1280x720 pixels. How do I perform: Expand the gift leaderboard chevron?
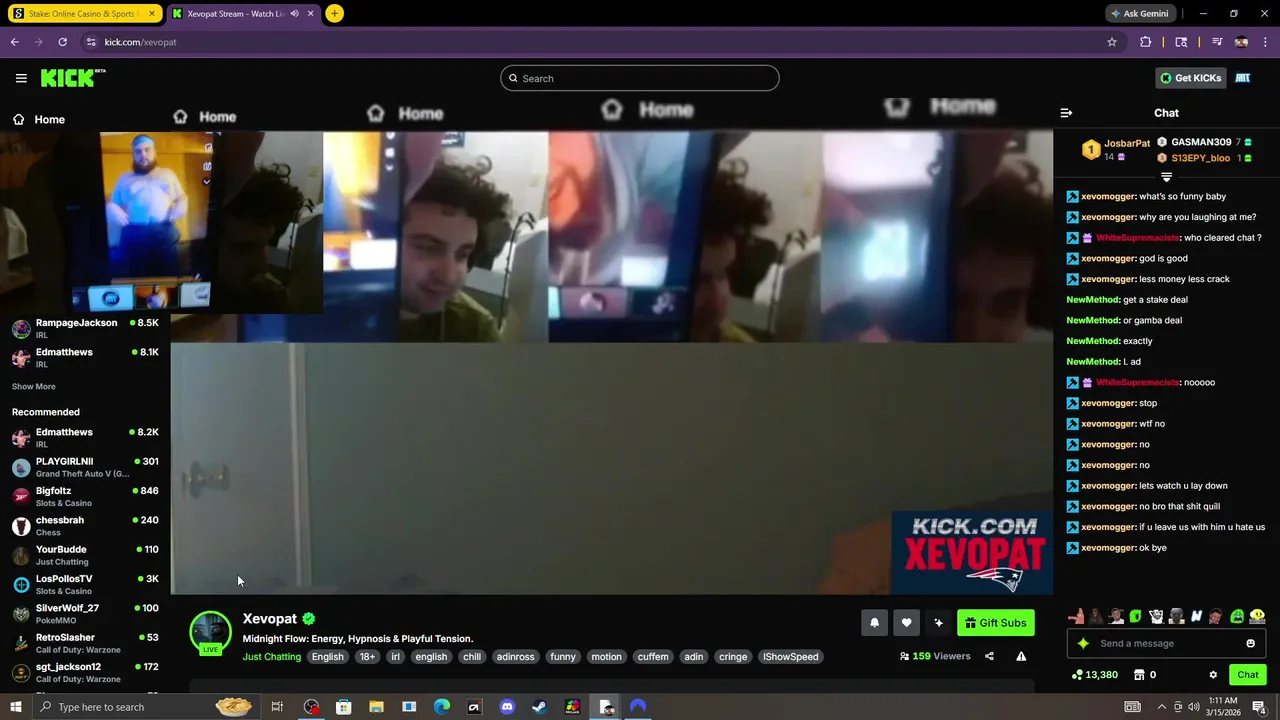(x=1166, y=177)
